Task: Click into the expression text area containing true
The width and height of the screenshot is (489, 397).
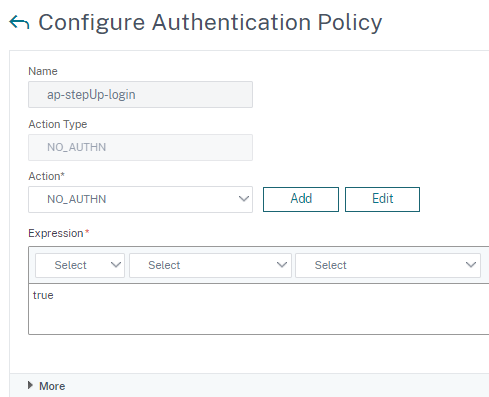Action: tap(259, 309)
